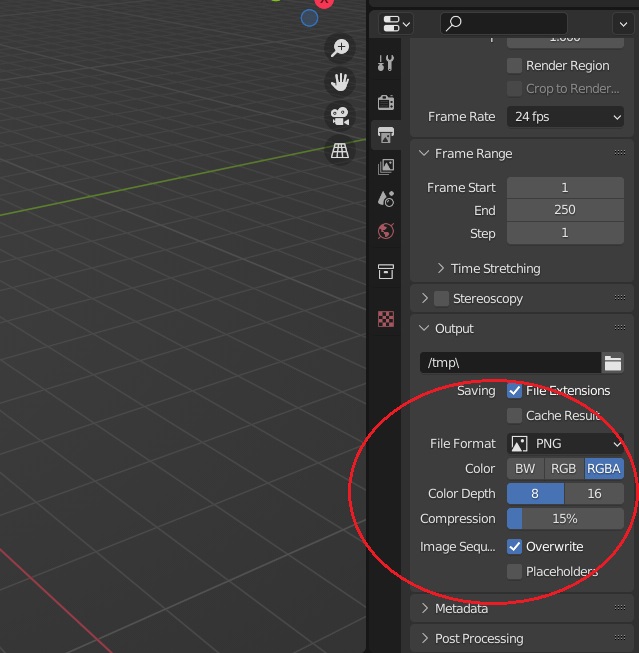Switch to the Render properties tab
639x653 pixels.
[x=386, y=102]
